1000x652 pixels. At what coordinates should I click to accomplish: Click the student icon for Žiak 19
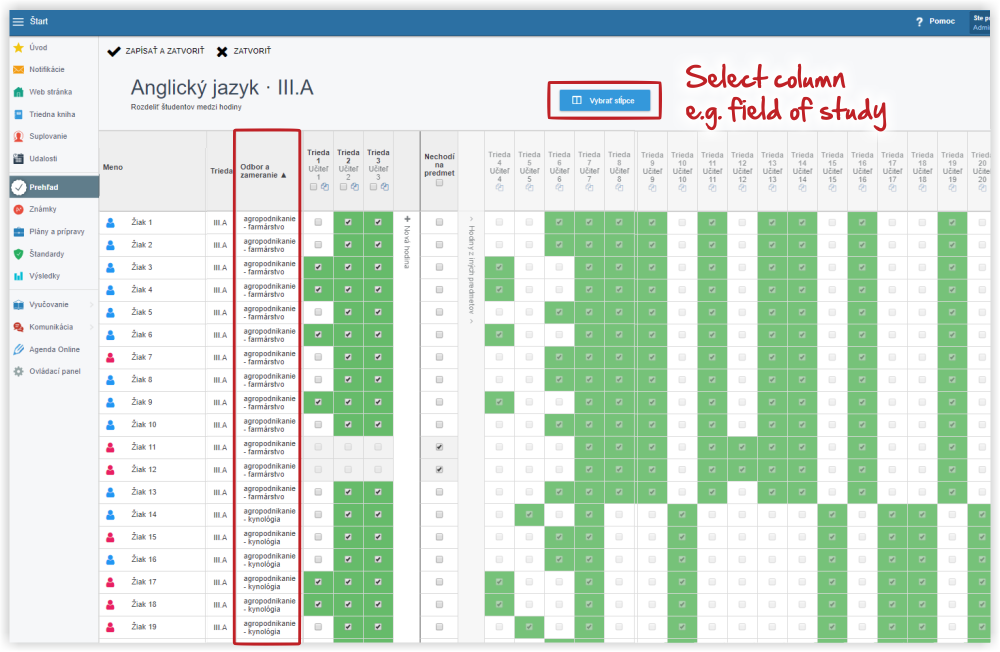point(110,627)
